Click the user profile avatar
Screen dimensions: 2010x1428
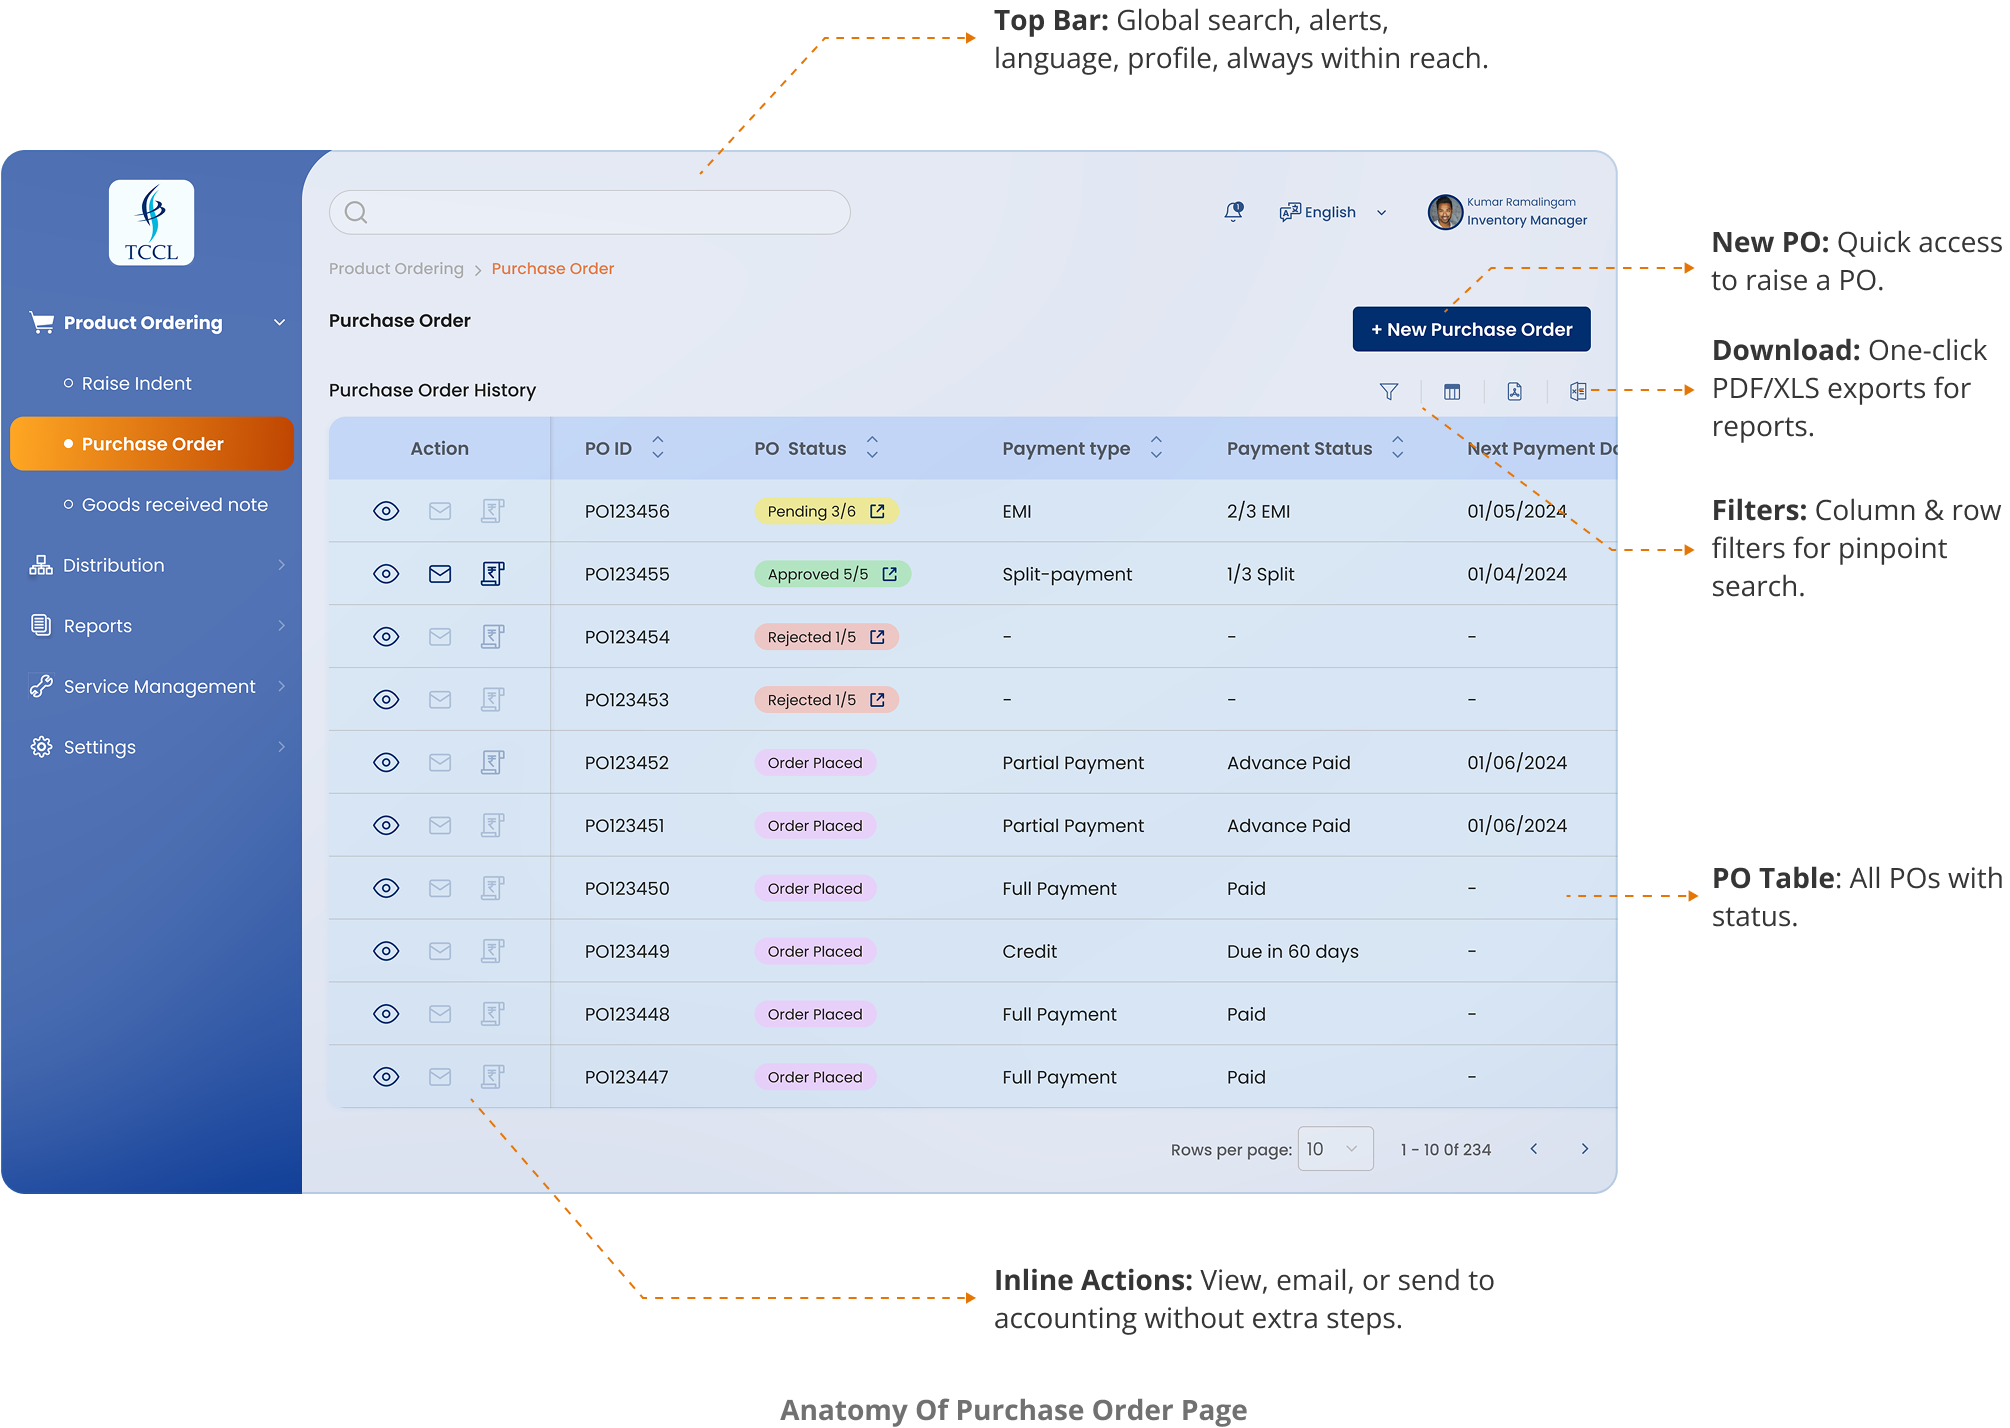1445,212
